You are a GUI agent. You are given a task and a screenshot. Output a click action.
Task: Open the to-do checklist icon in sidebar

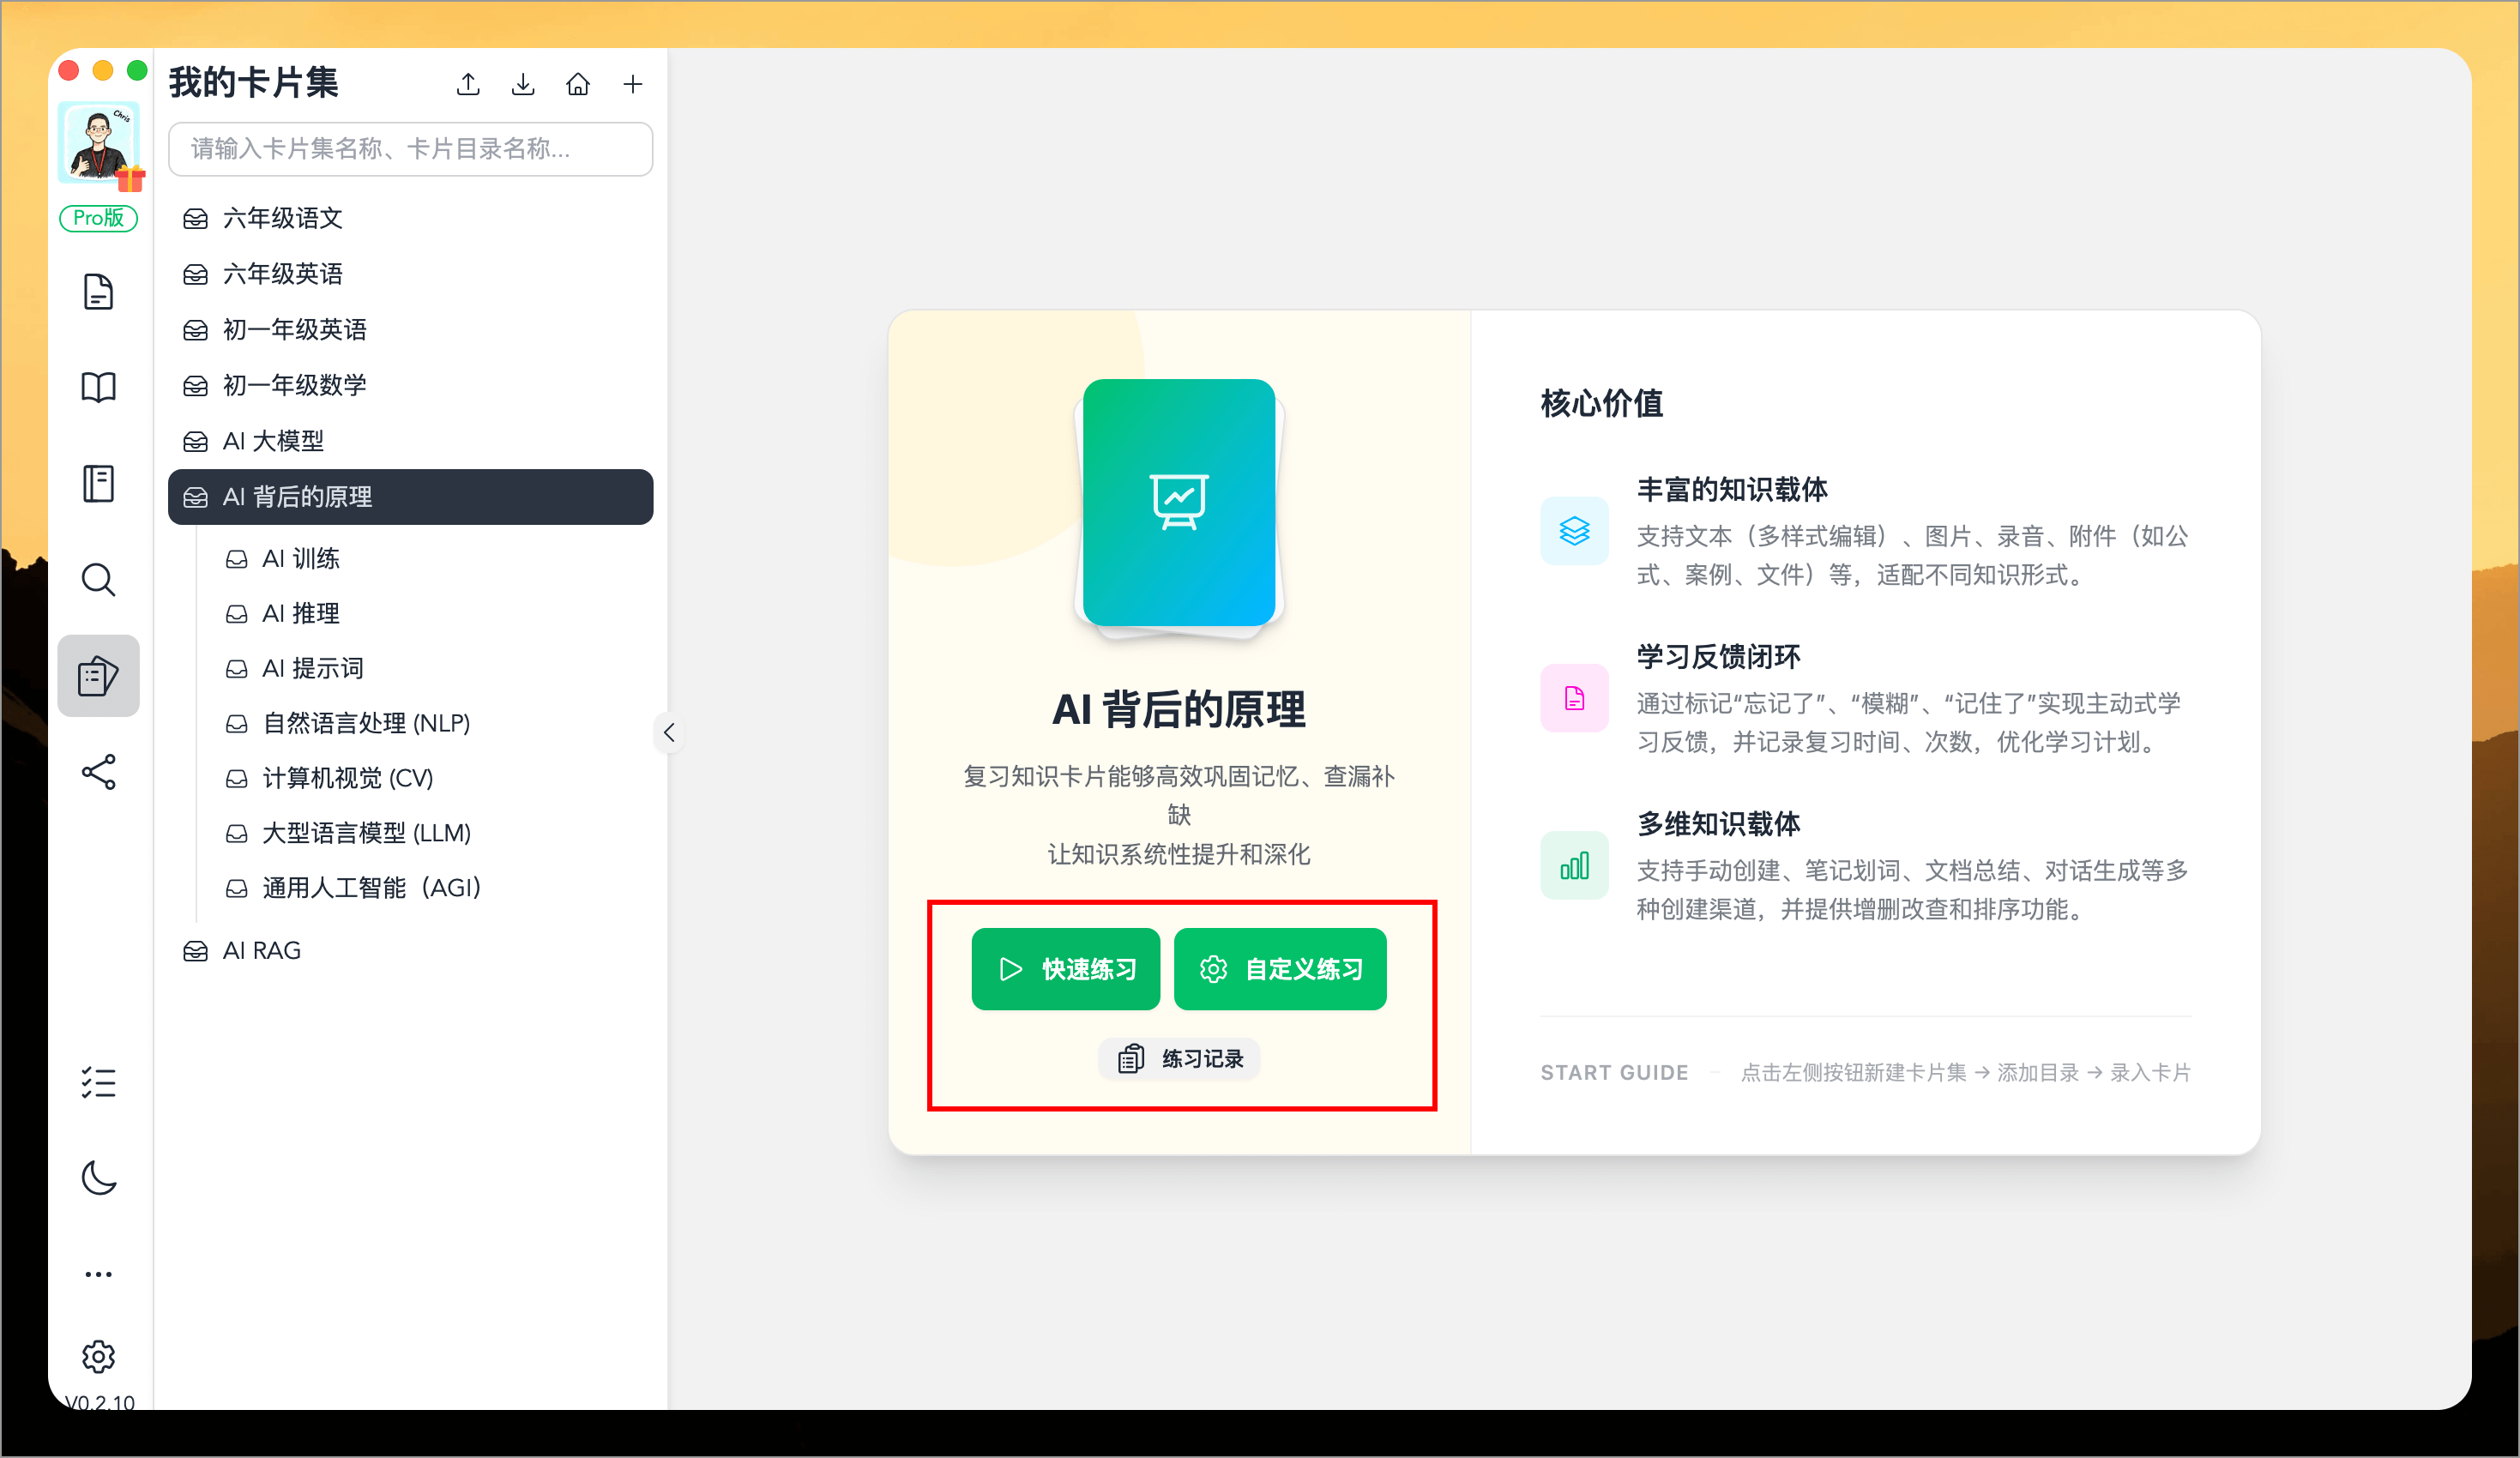click(98, 1083)
